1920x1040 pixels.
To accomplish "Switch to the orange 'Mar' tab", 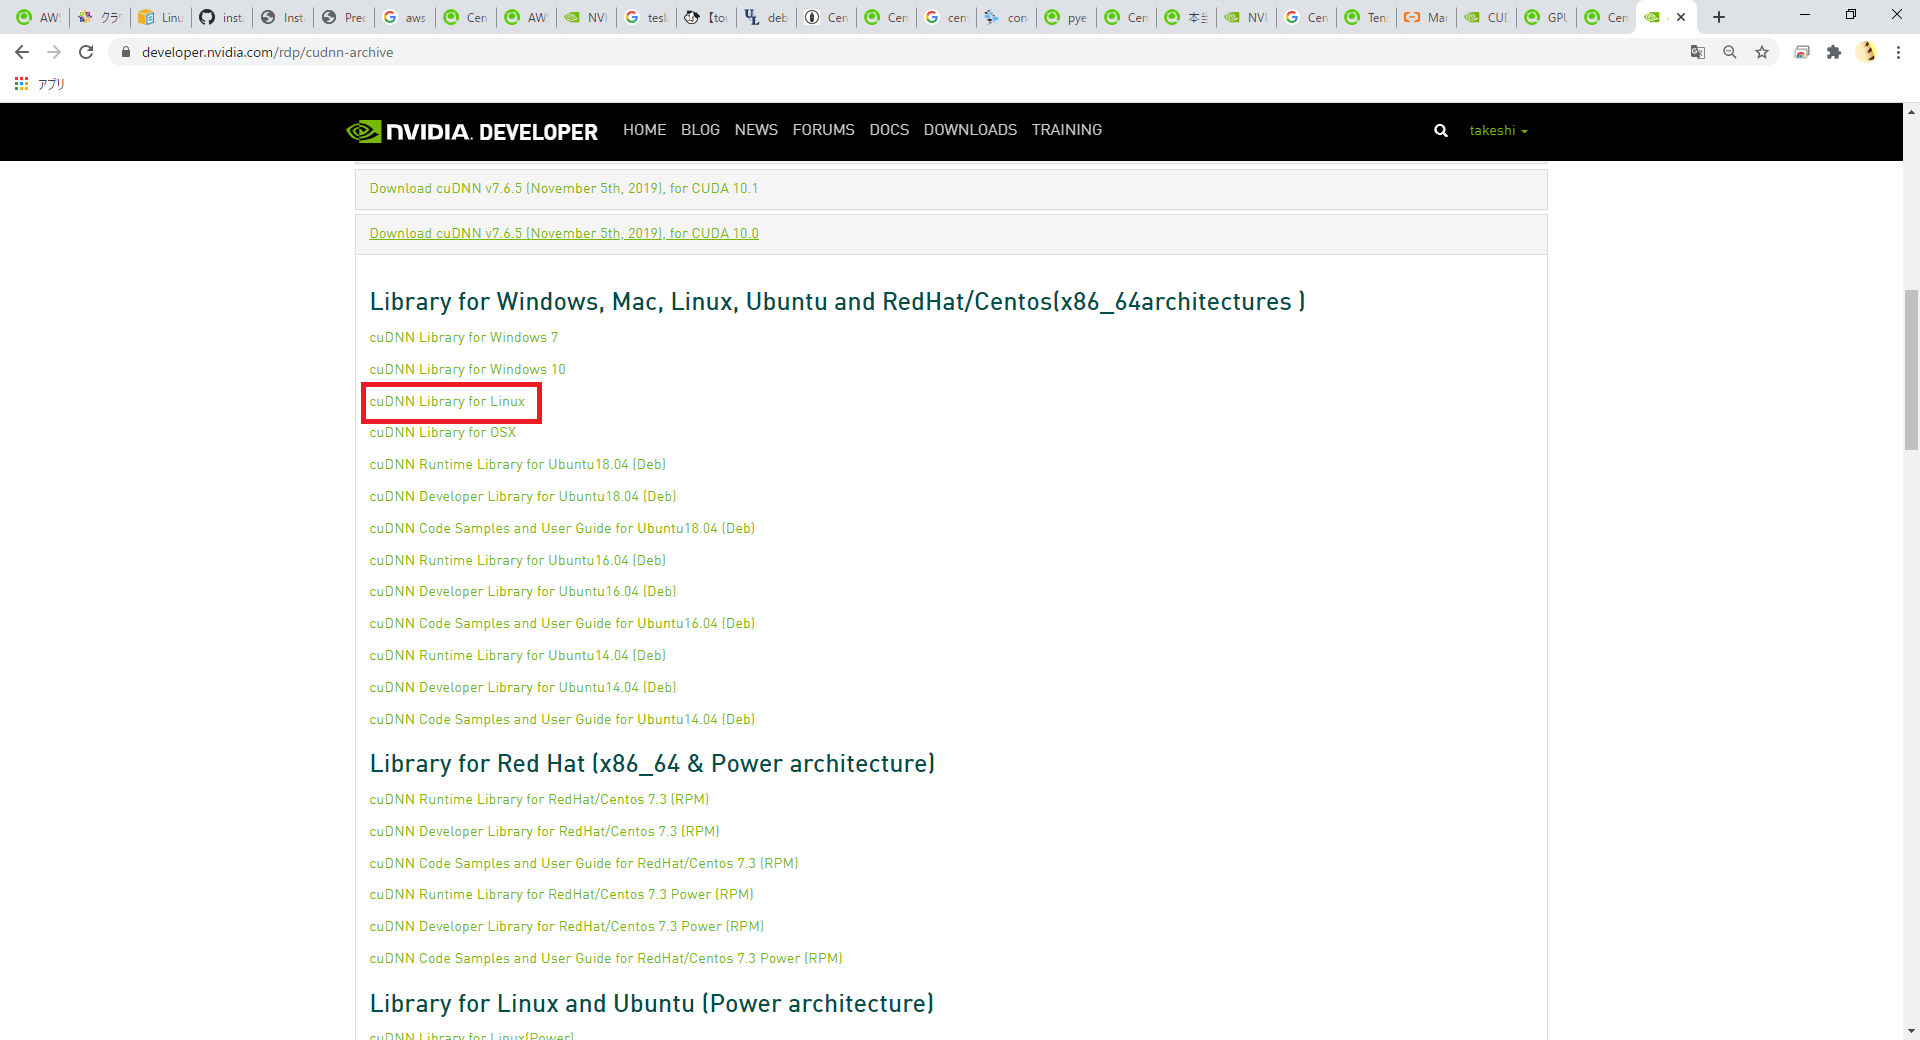I will click(x=1426, y=17).
